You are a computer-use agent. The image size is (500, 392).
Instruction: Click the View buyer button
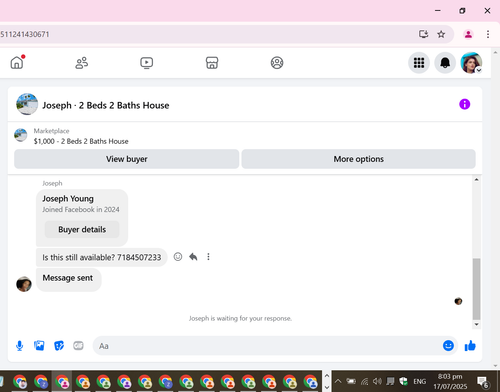point(126,159)
